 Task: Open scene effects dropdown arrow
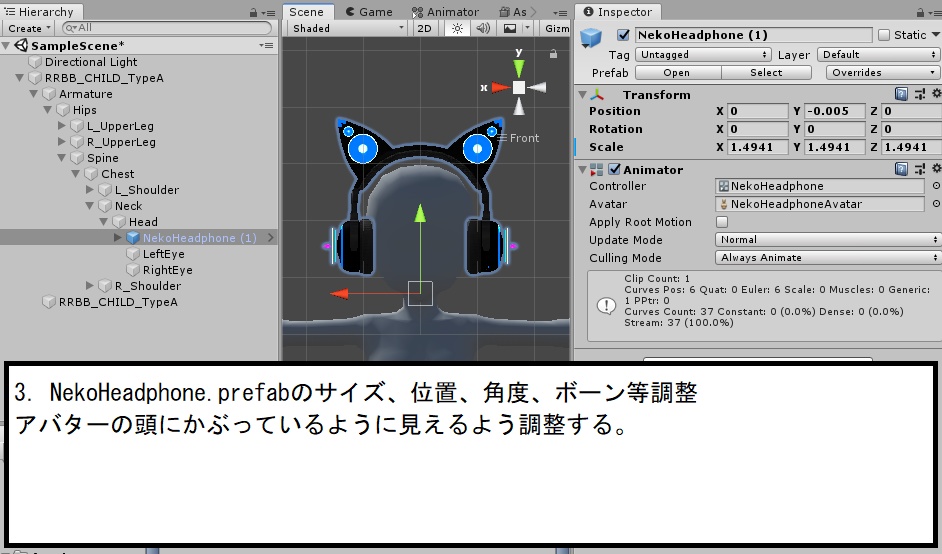(x=527, y=28)
